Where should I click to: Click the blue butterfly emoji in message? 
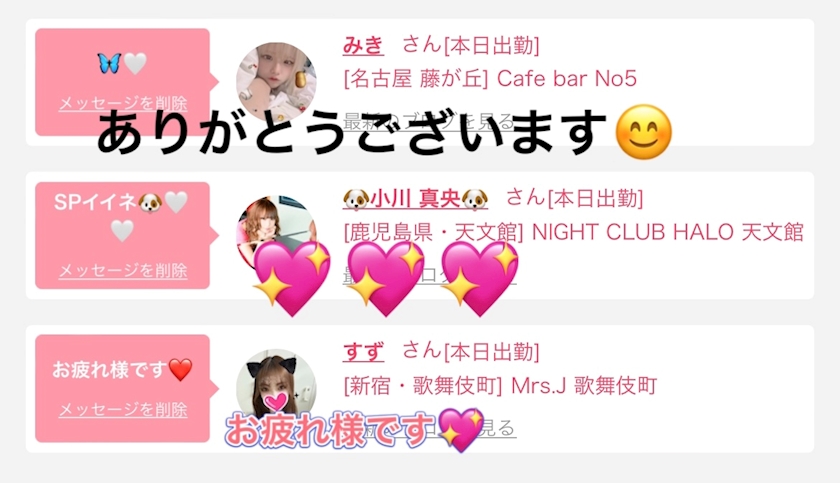click(x=109, y=63)
